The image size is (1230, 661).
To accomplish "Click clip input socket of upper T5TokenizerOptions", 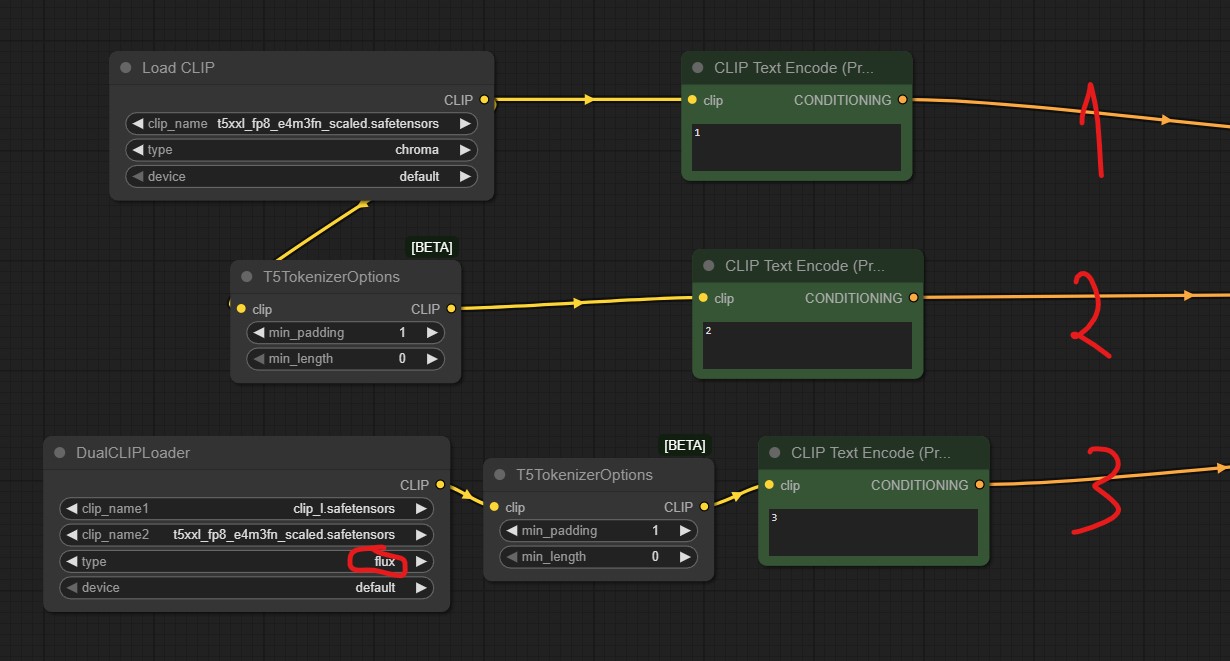I will click(x=241, y=309).
